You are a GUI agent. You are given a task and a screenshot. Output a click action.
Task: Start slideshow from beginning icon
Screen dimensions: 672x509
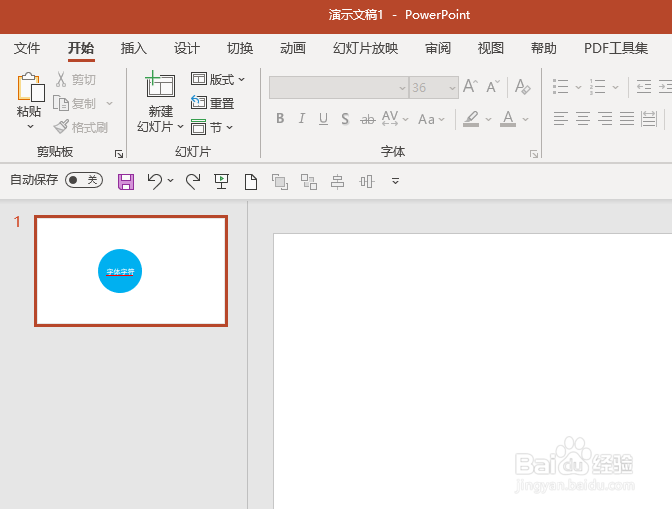coord(222,181)
